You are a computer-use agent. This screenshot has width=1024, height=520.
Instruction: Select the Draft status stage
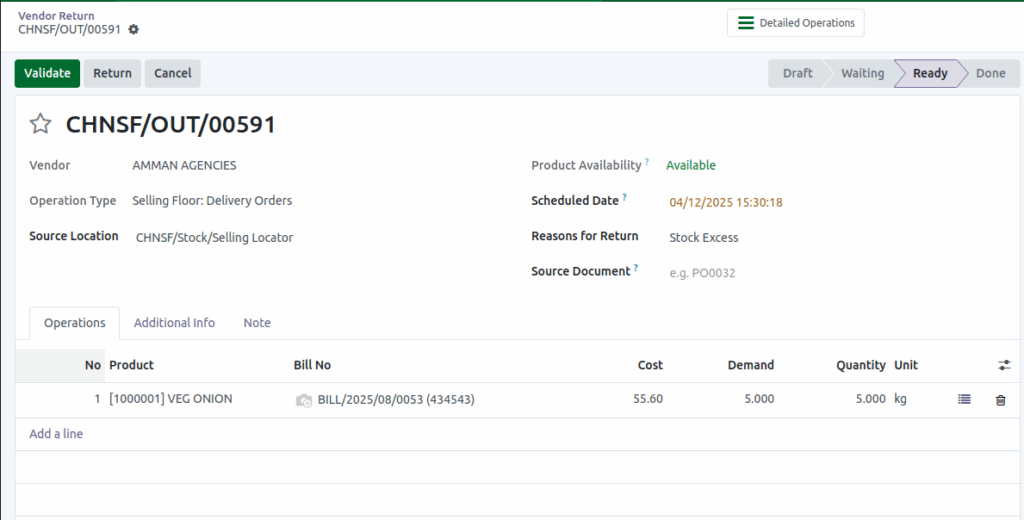[x=797, y=73]
